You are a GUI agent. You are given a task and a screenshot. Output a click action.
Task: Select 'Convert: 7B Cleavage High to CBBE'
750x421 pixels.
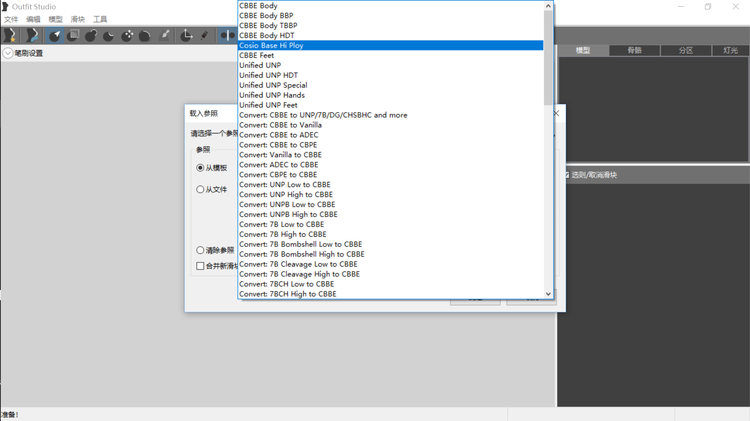point(391,274)
